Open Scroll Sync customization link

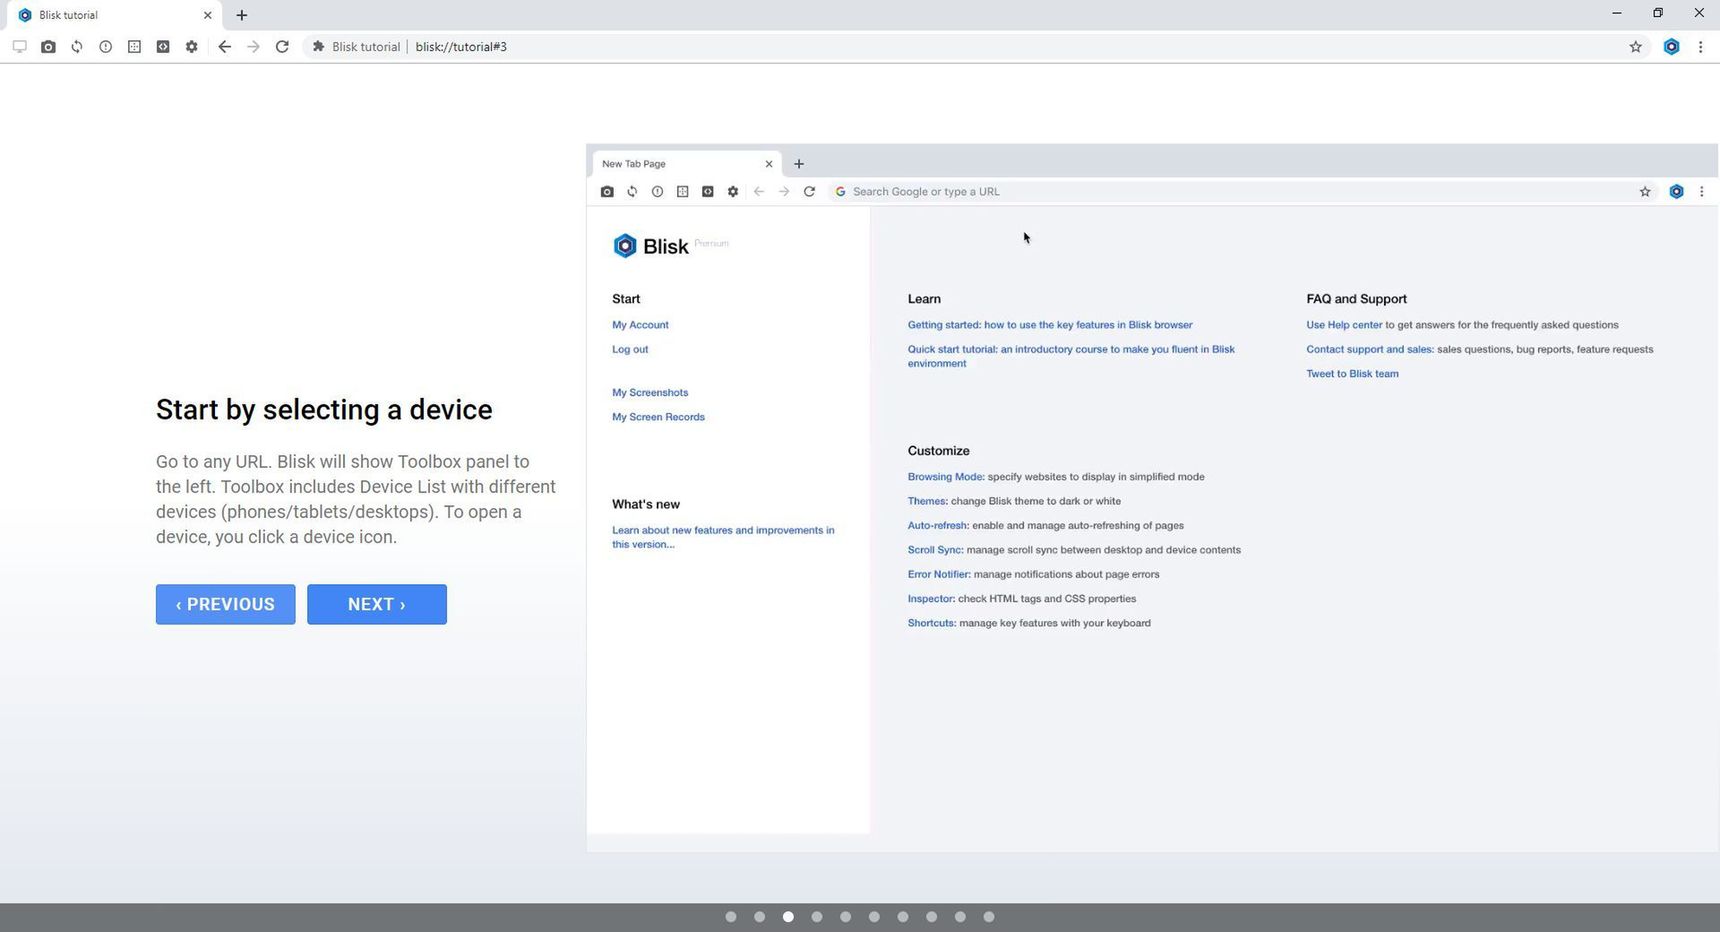(x=936, y=550)
